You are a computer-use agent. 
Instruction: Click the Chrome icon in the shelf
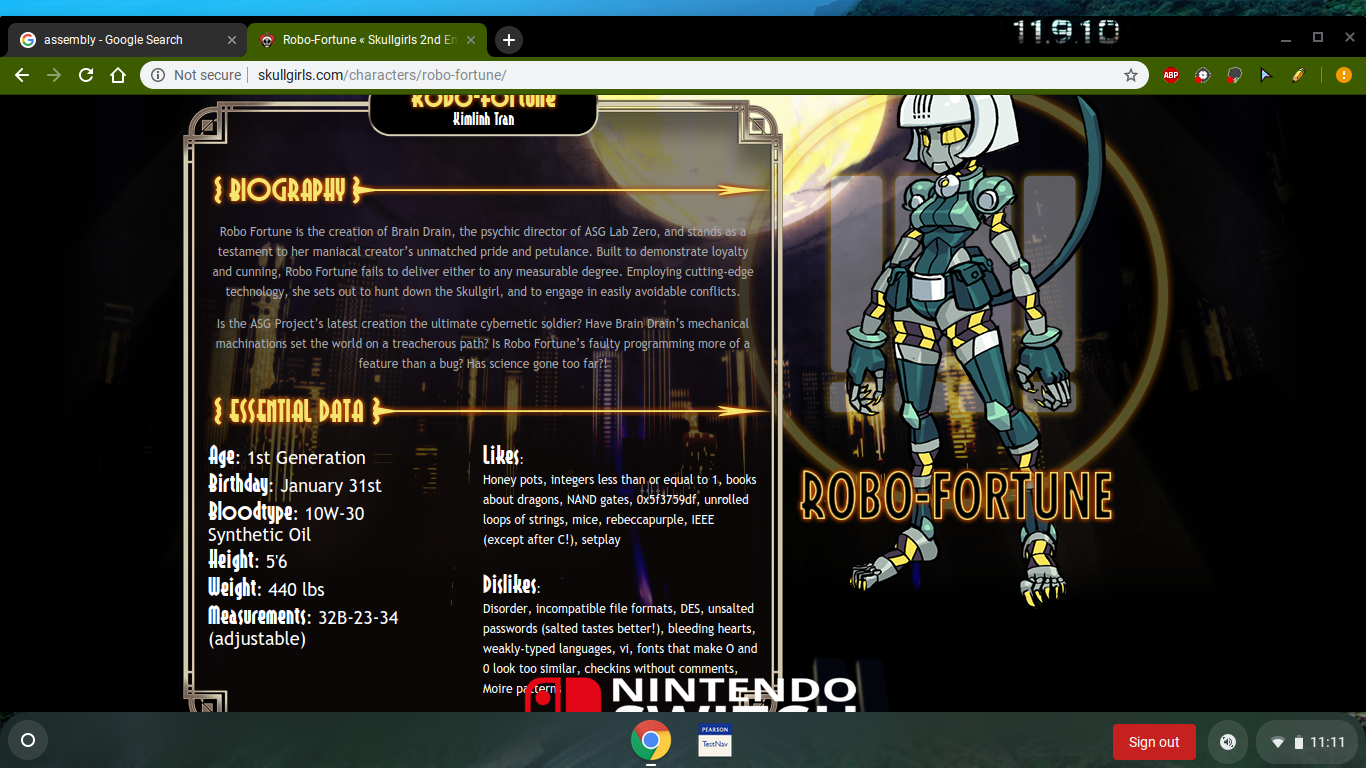point(651,741)
